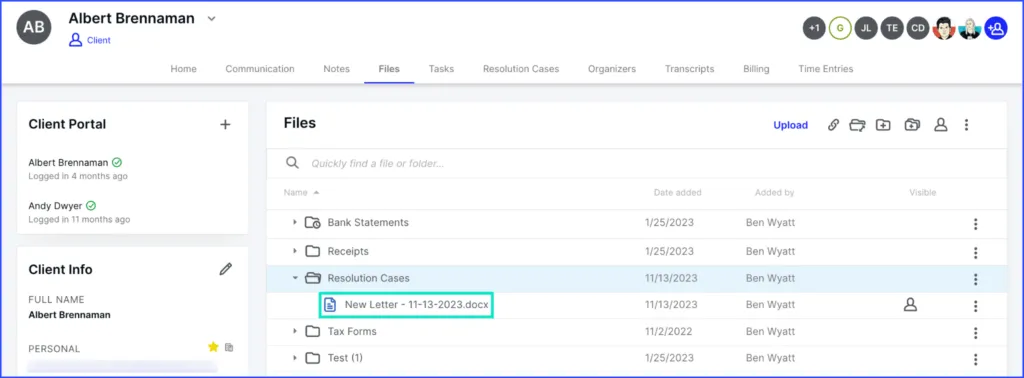Click the link icon in Files toolbar
The image size is (1024, 378).
tap(833, 125)
